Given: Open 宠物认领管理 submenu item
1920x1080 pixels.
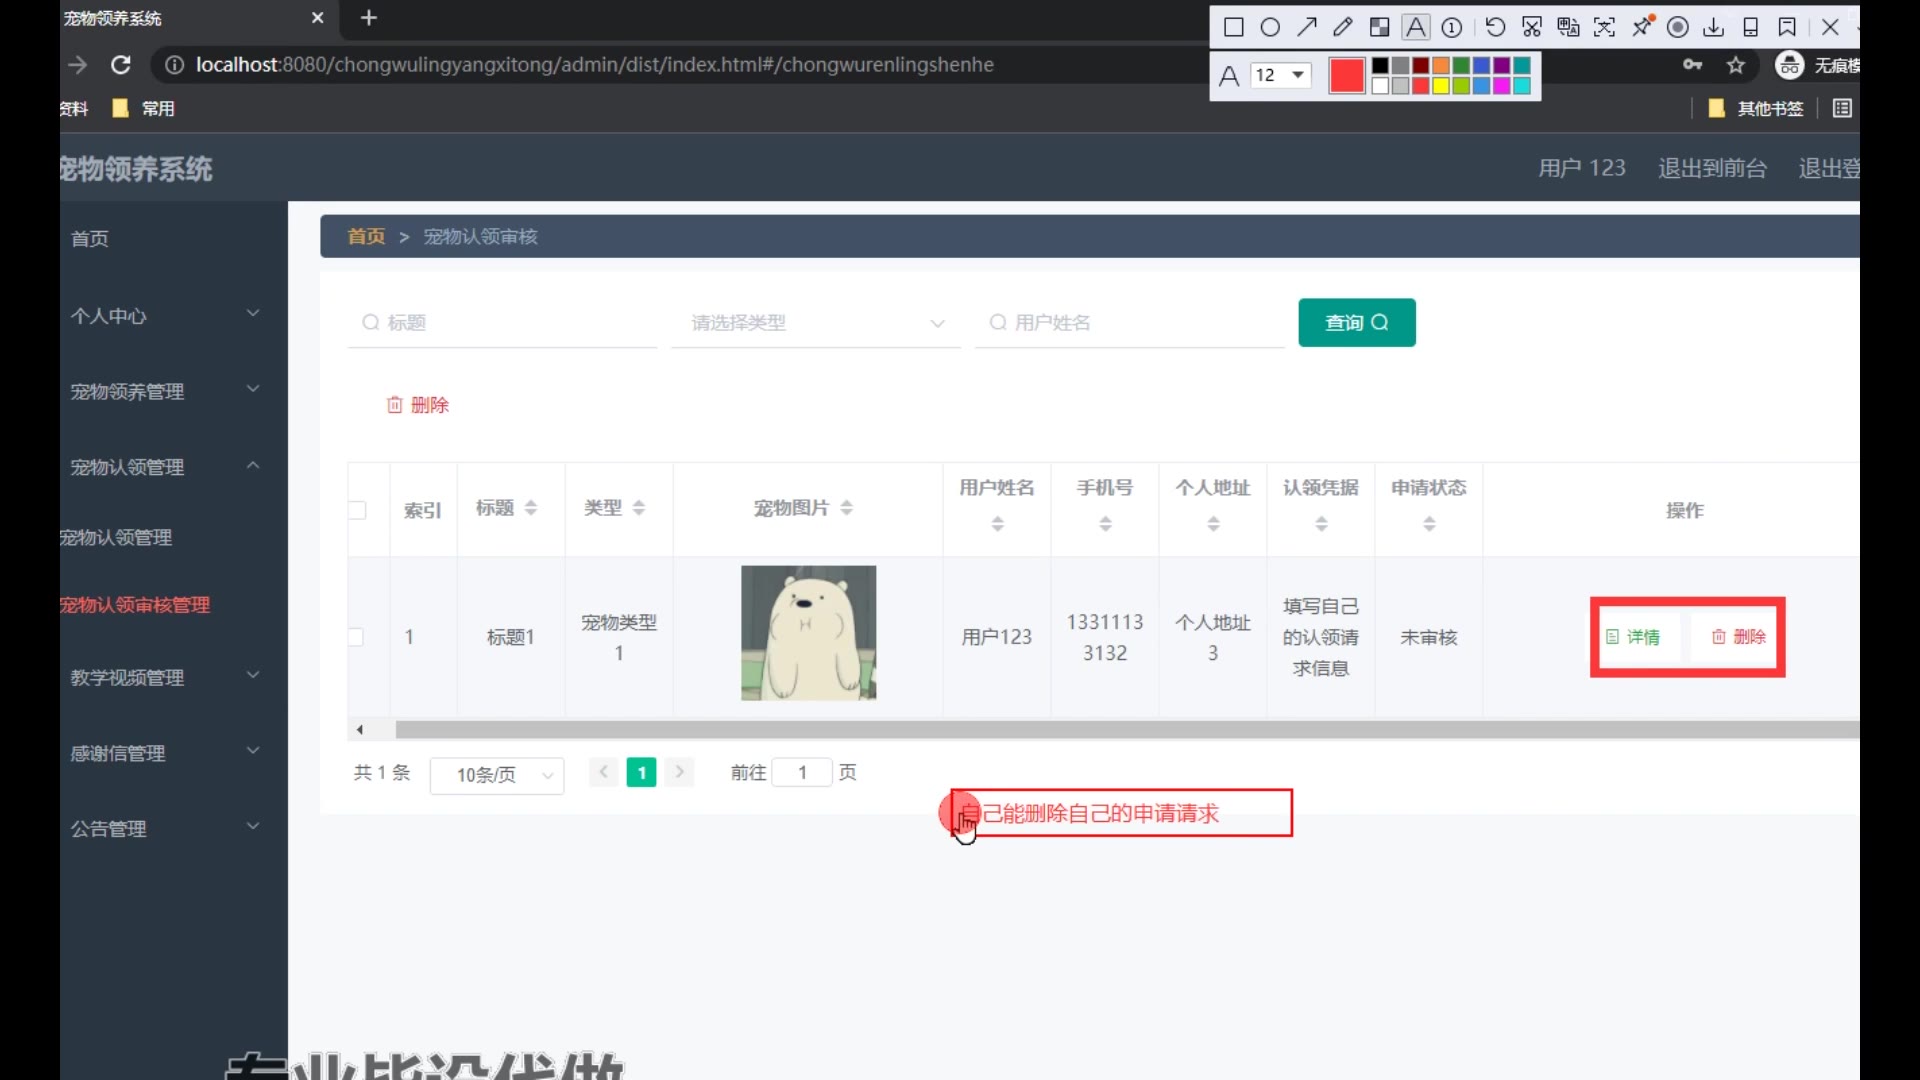Looking at the screenshot, I should [117, 538].
